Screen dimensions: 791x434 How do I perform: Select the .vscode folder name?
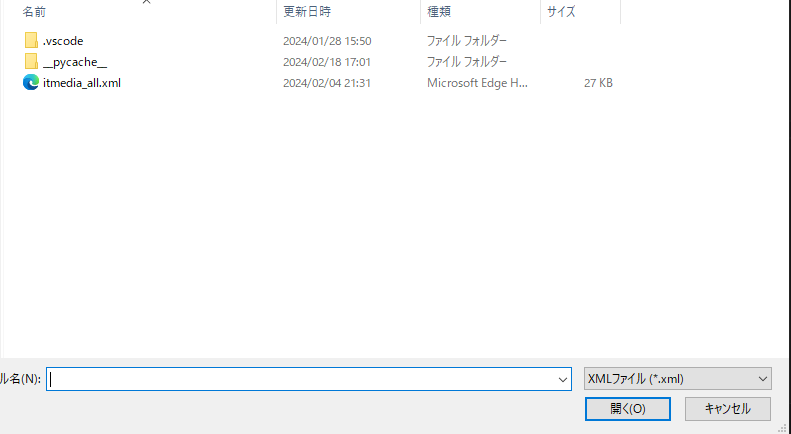click(63, 41)
